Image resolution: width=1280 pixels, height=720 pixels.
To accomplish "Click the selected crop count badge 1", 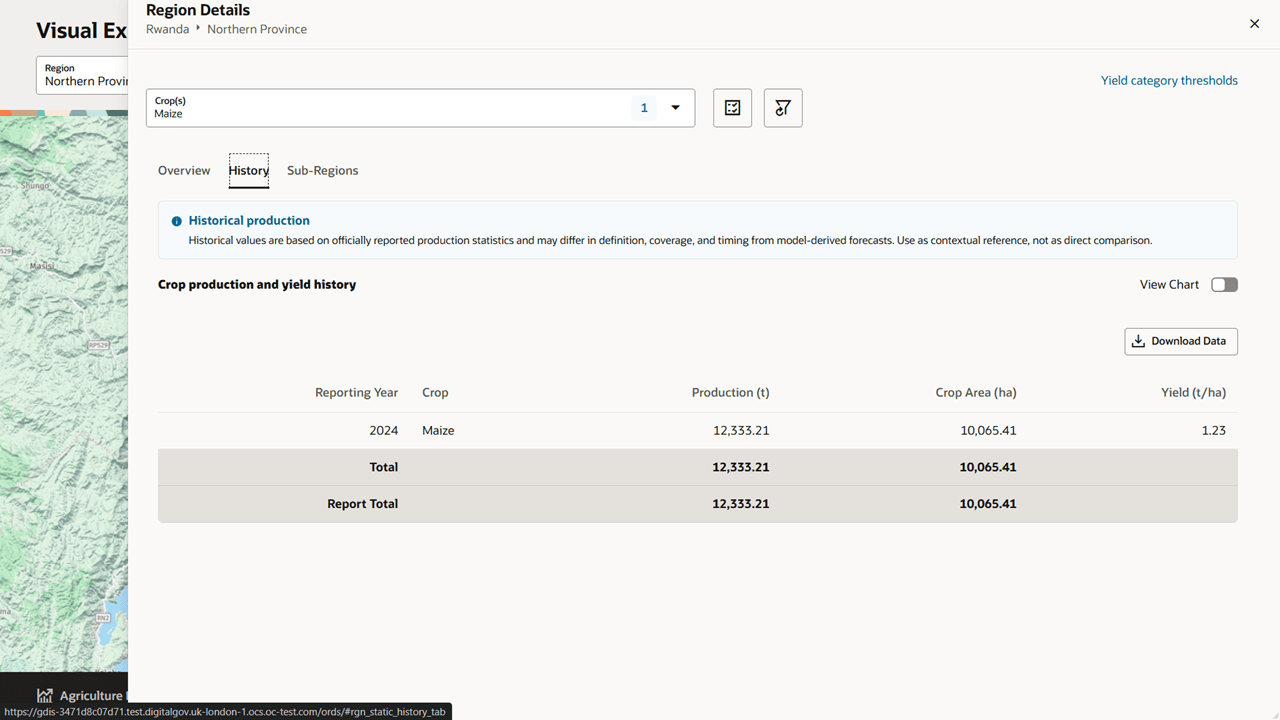I will coord(644,108).
